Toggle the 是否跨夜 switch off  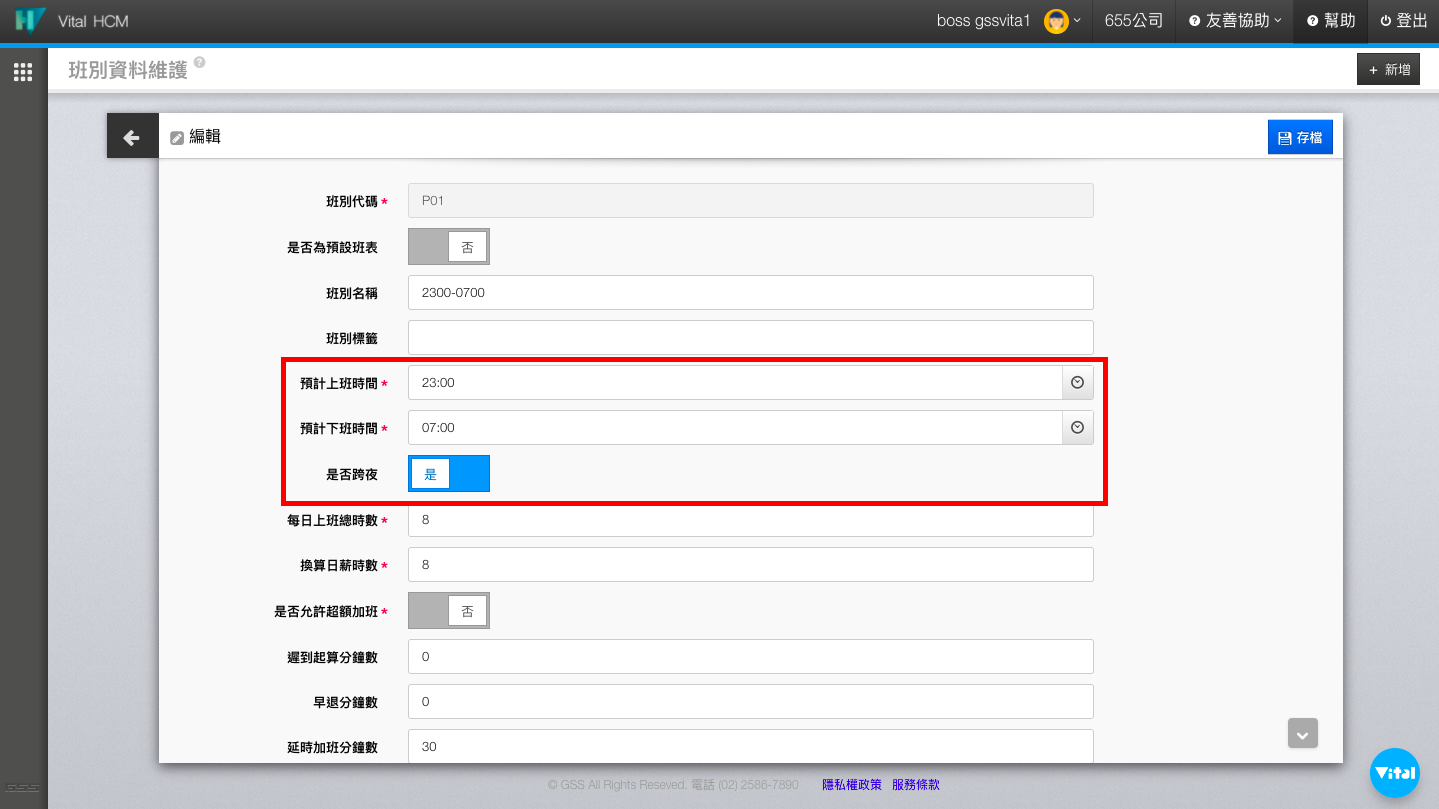click(x=449, y=474)
